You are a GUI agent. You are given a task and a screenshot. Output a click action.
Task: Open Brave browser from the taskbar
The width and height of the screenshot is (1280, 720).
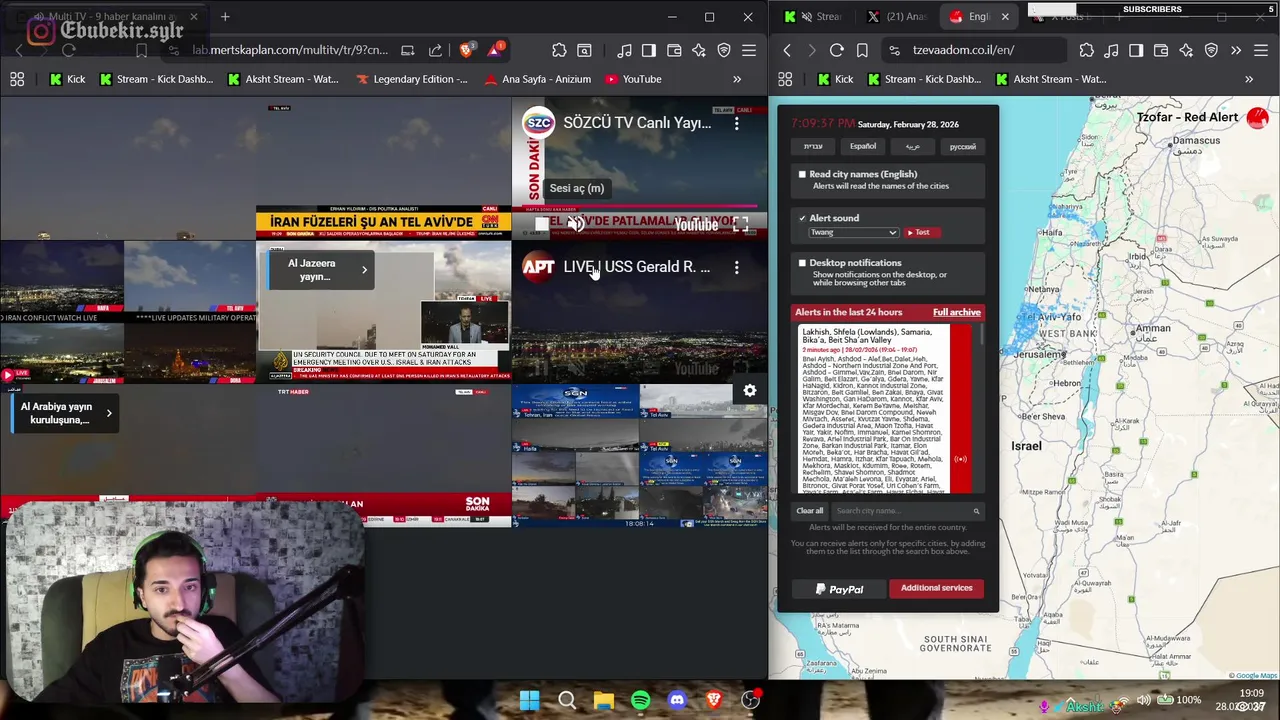point(714,701)
